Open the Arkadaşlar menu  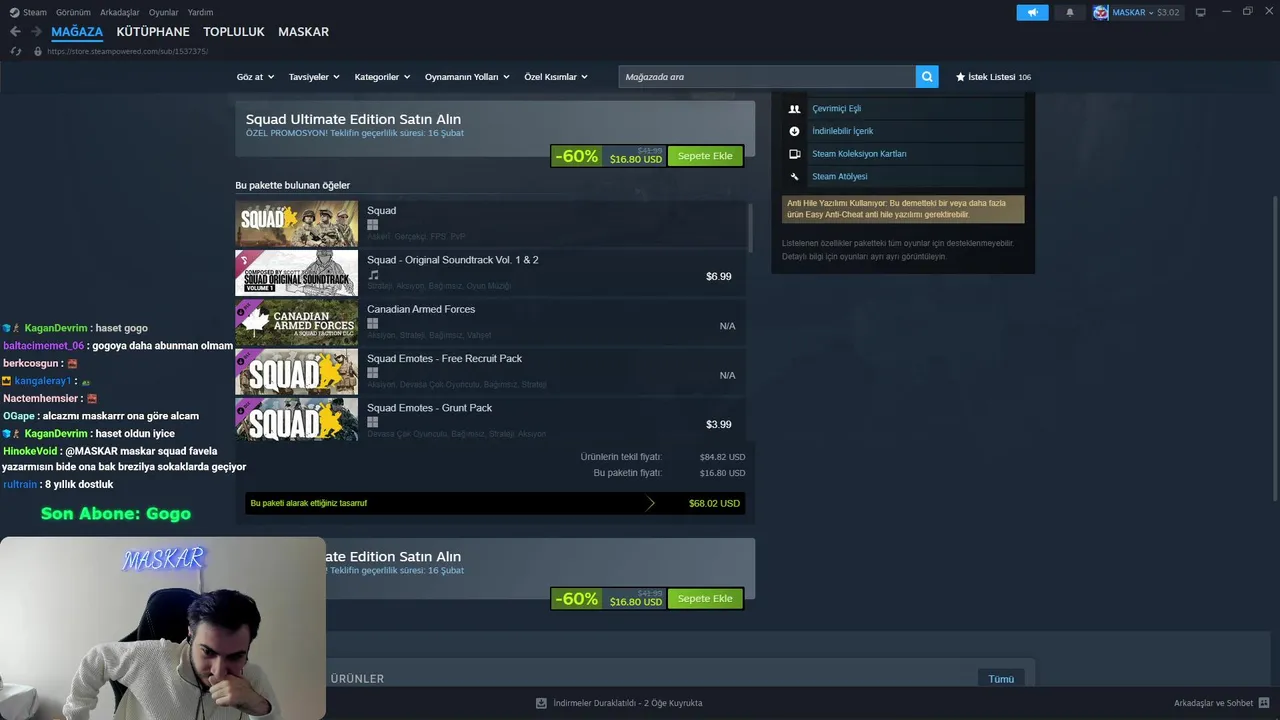(120, 12)
